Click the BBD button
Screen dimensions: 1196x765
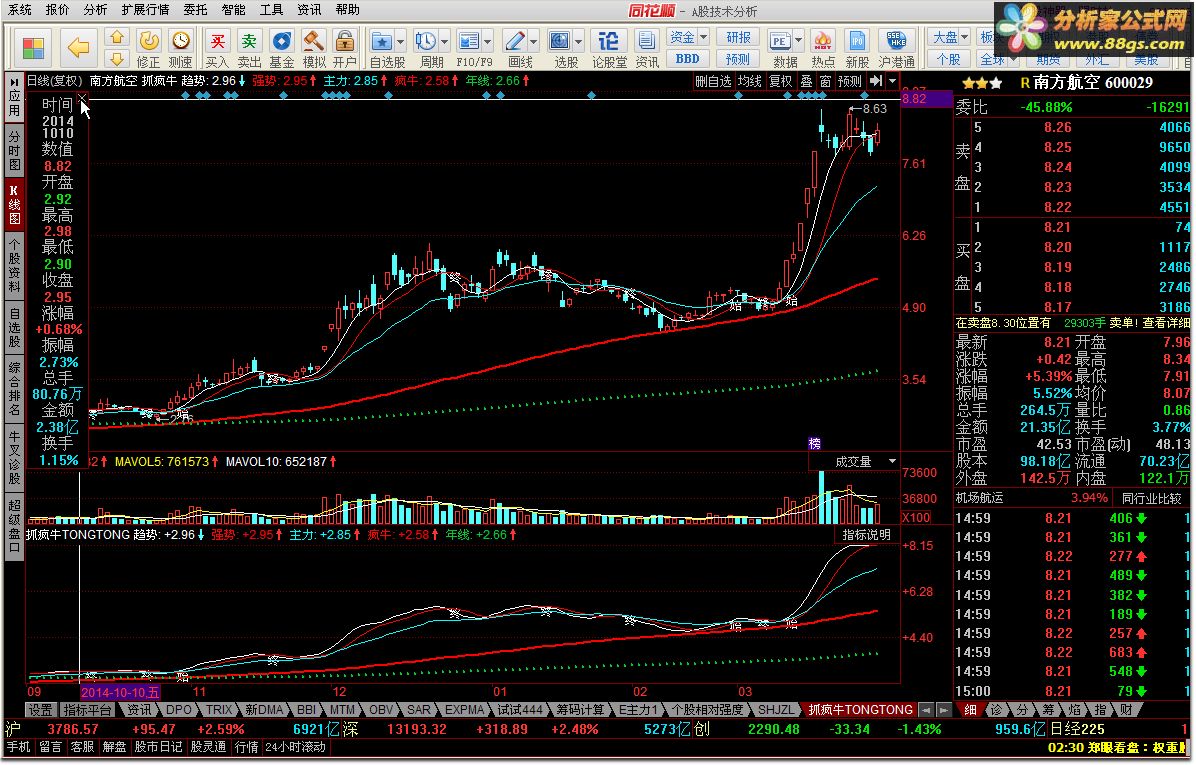click(x=688, y=59)
